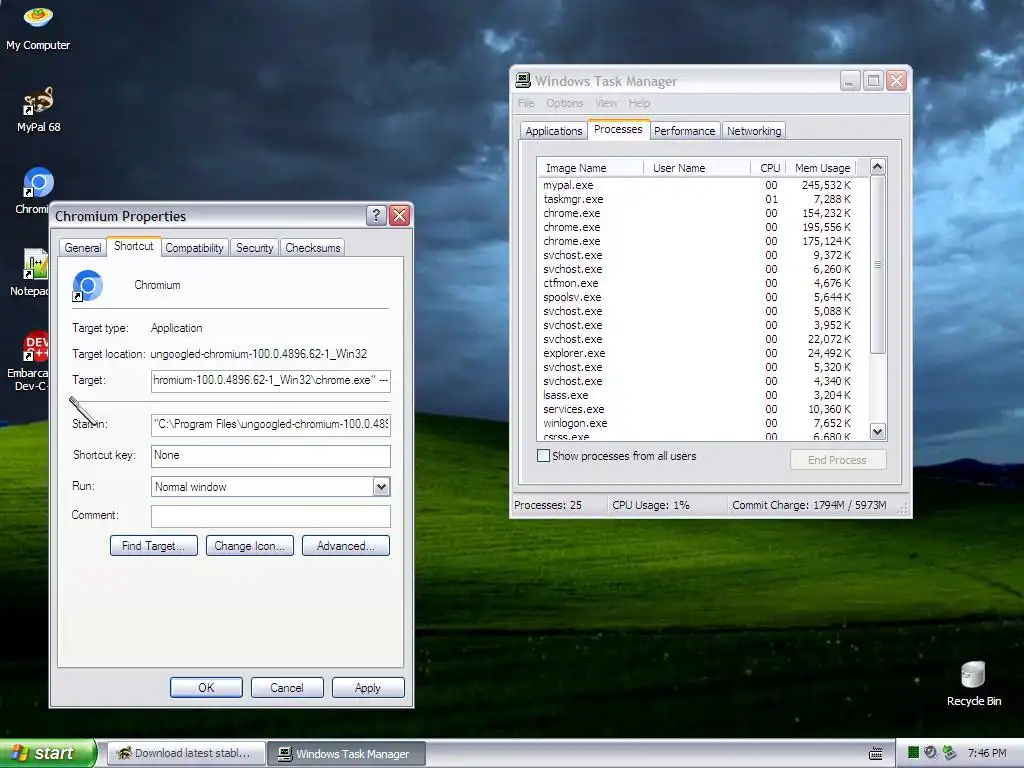1024x768 pixels.
Task: Sort by User Name column header
Action: tap(697, 168)
